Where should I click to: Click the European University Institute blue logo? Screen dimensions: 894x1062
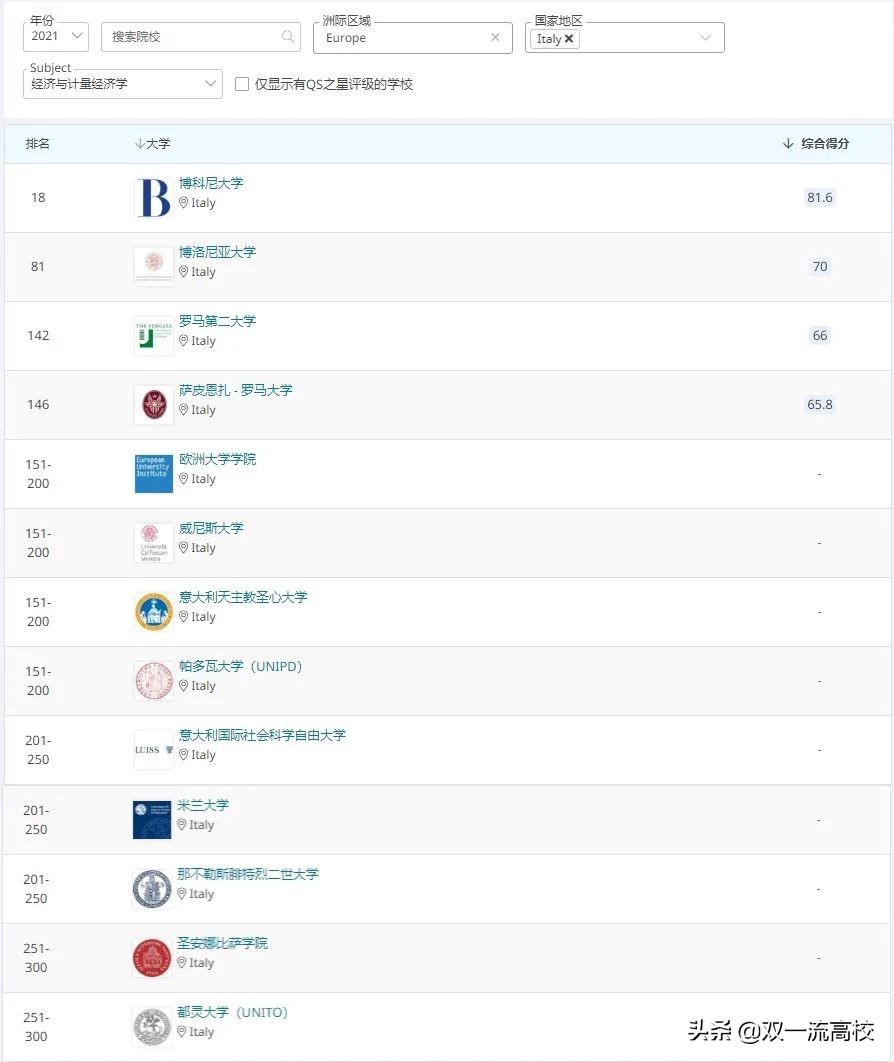[x=152, y=472]
